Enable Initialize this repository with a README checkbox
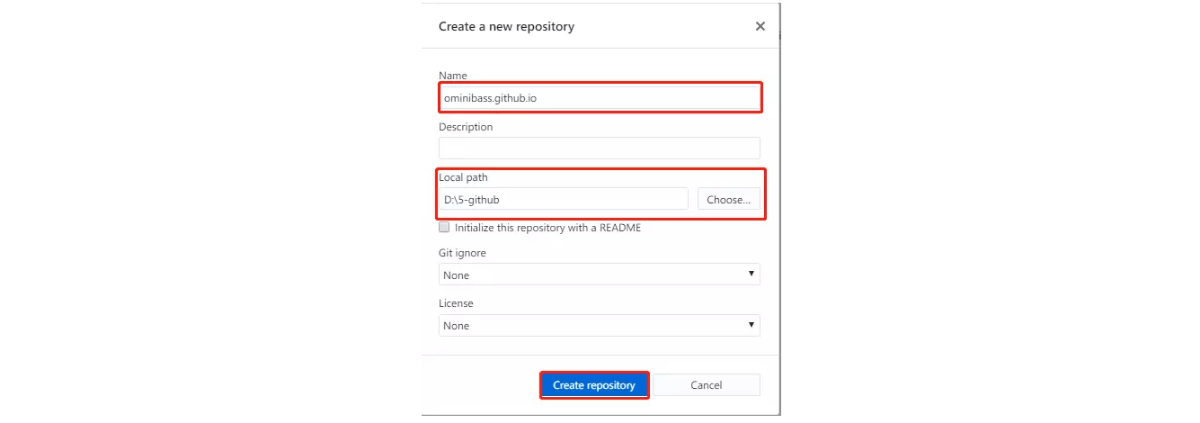The image size is (1200, 423). click(445, 227)
